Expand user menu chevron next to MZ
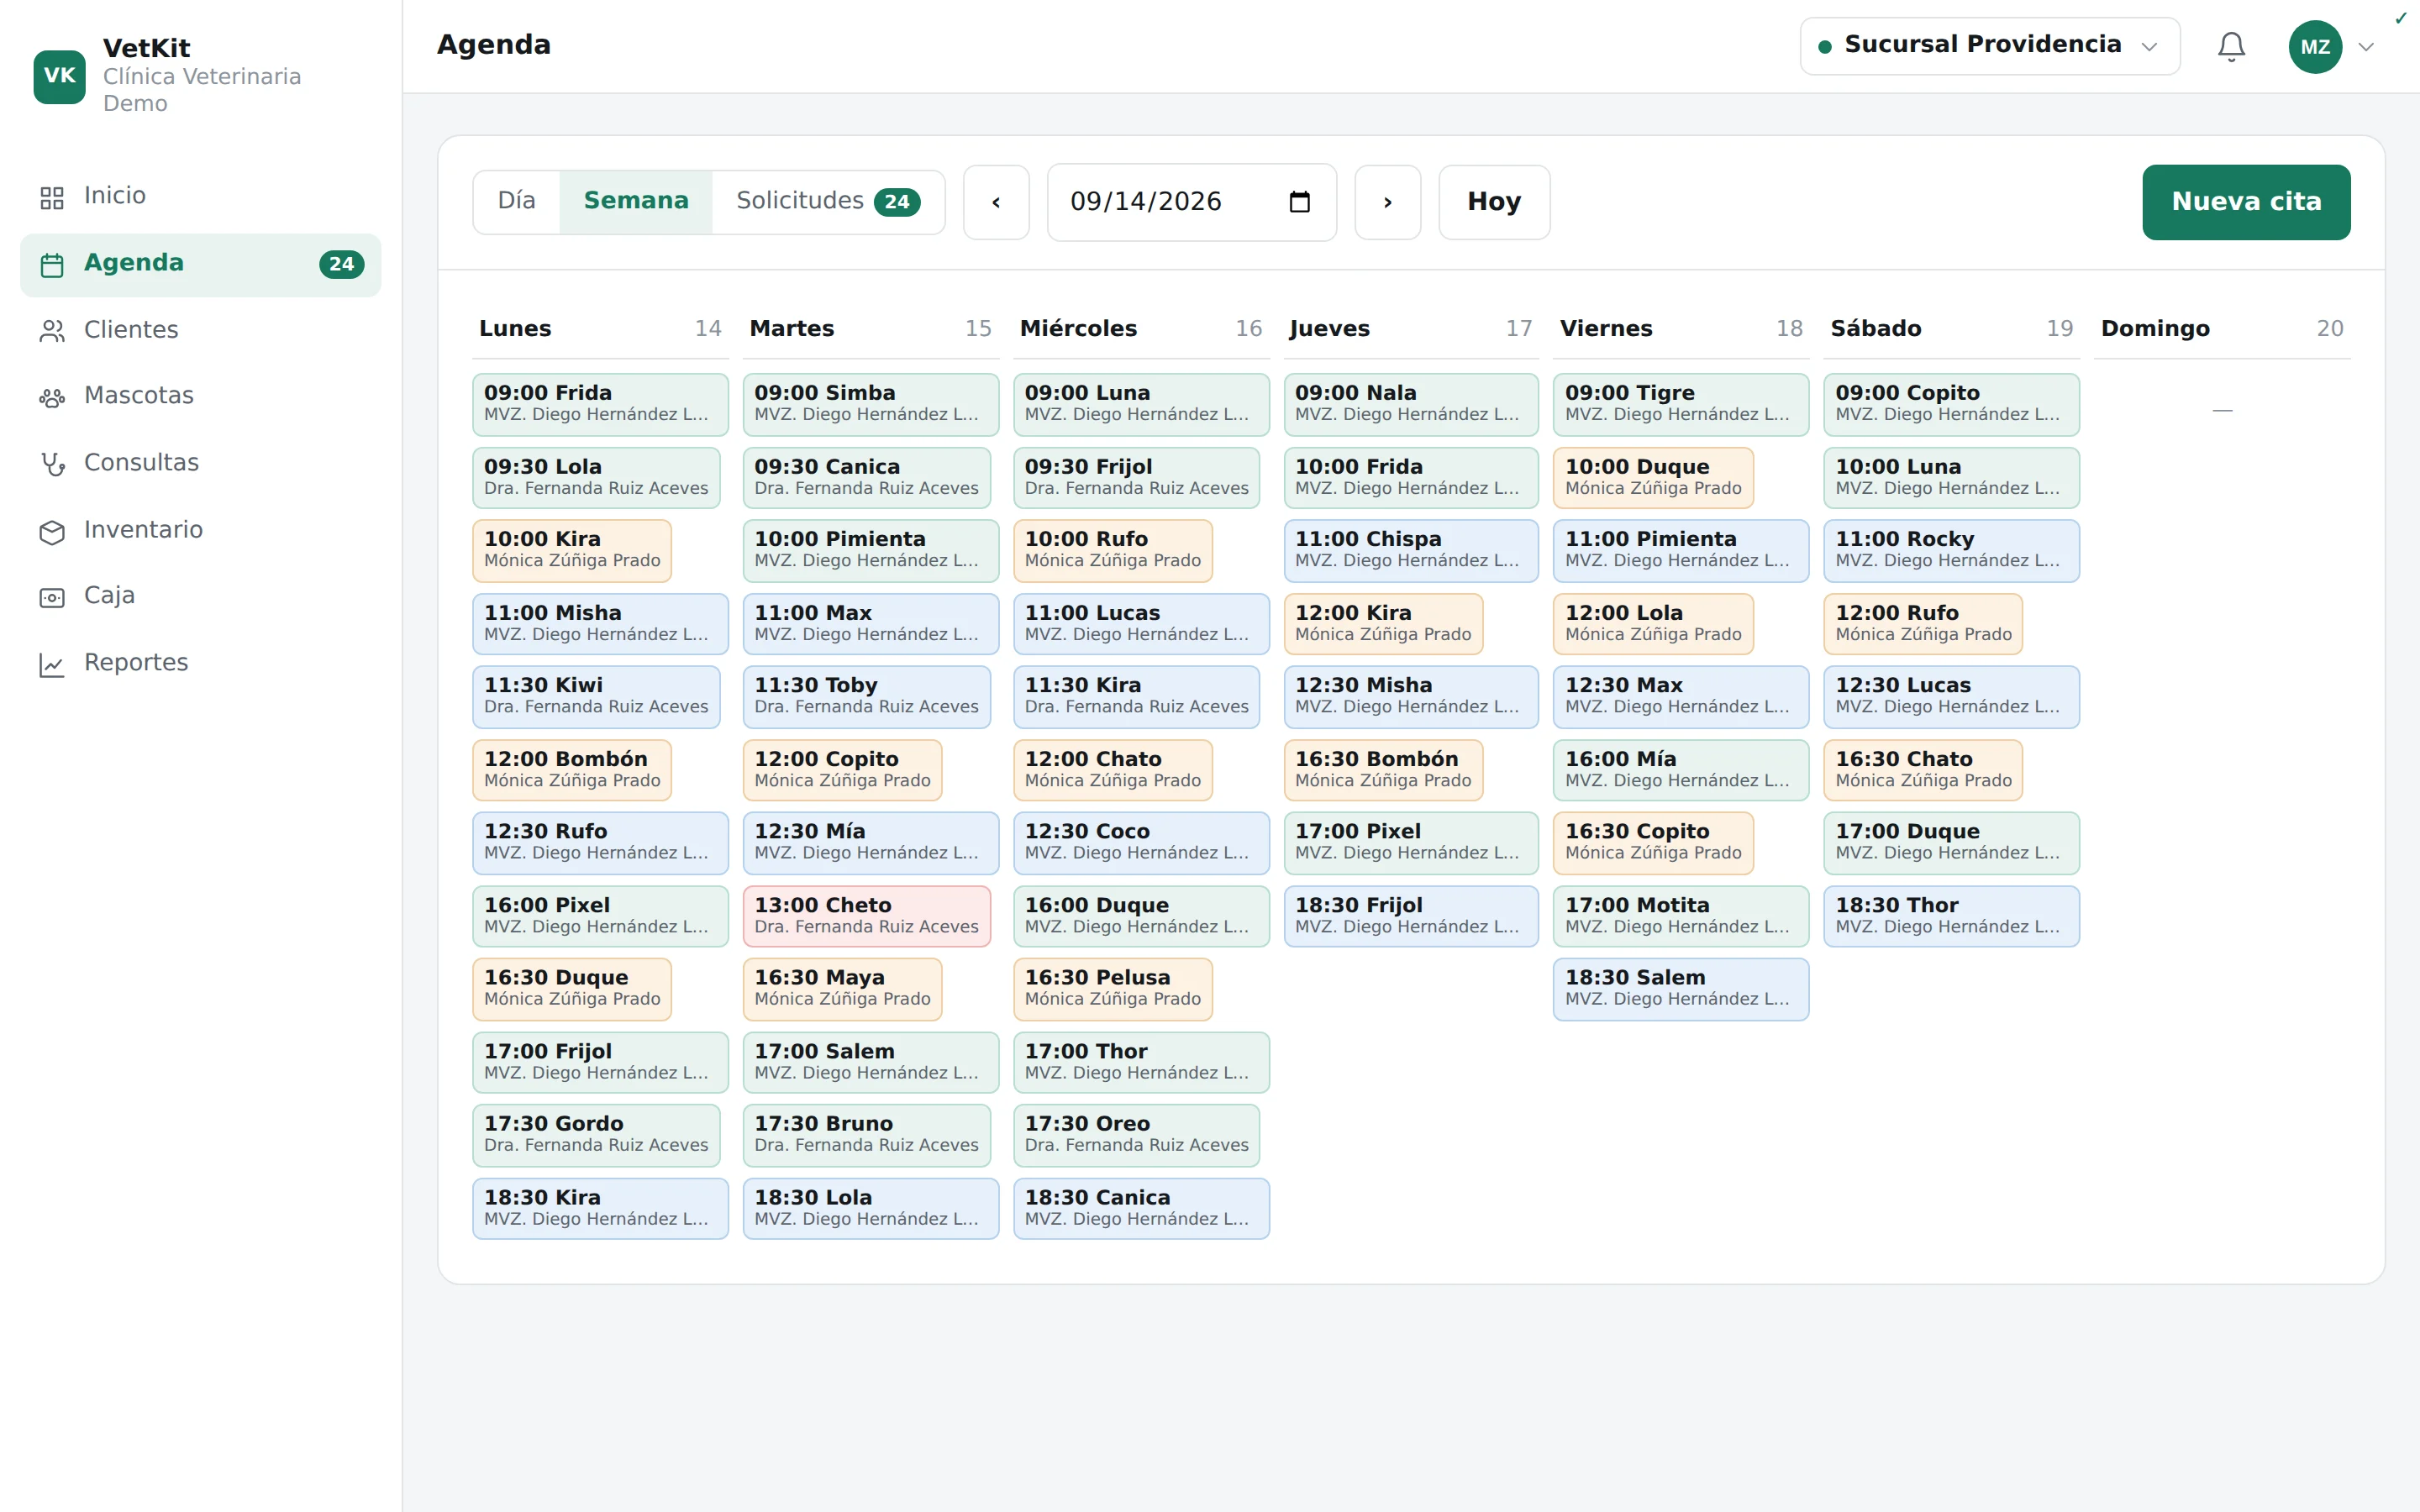 tap(2365, 47)
